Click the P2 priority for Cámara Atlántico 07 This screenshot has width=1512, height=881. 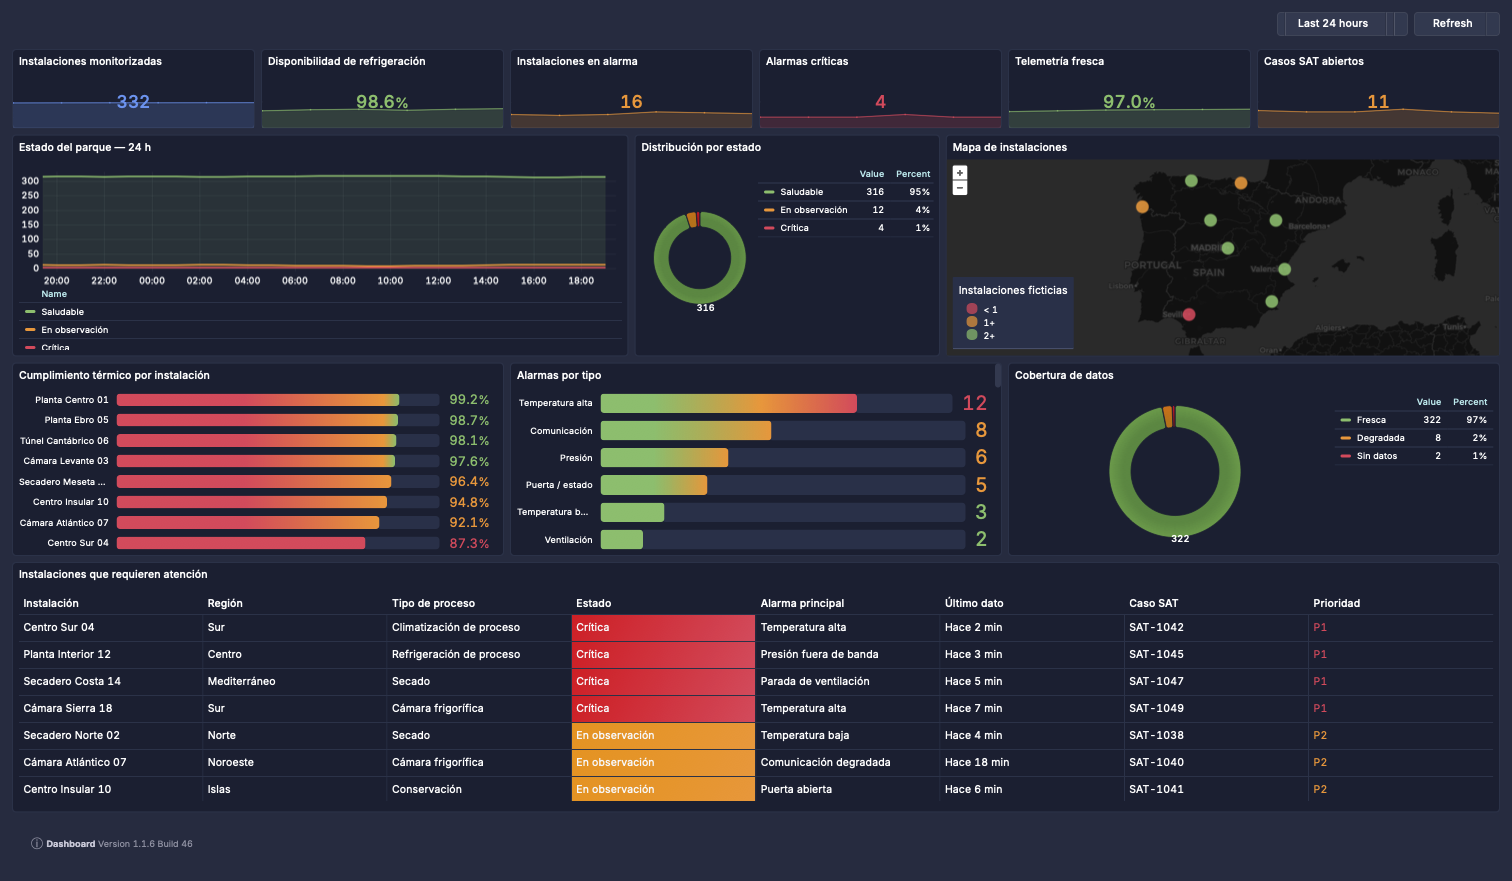pos(1320,763)
